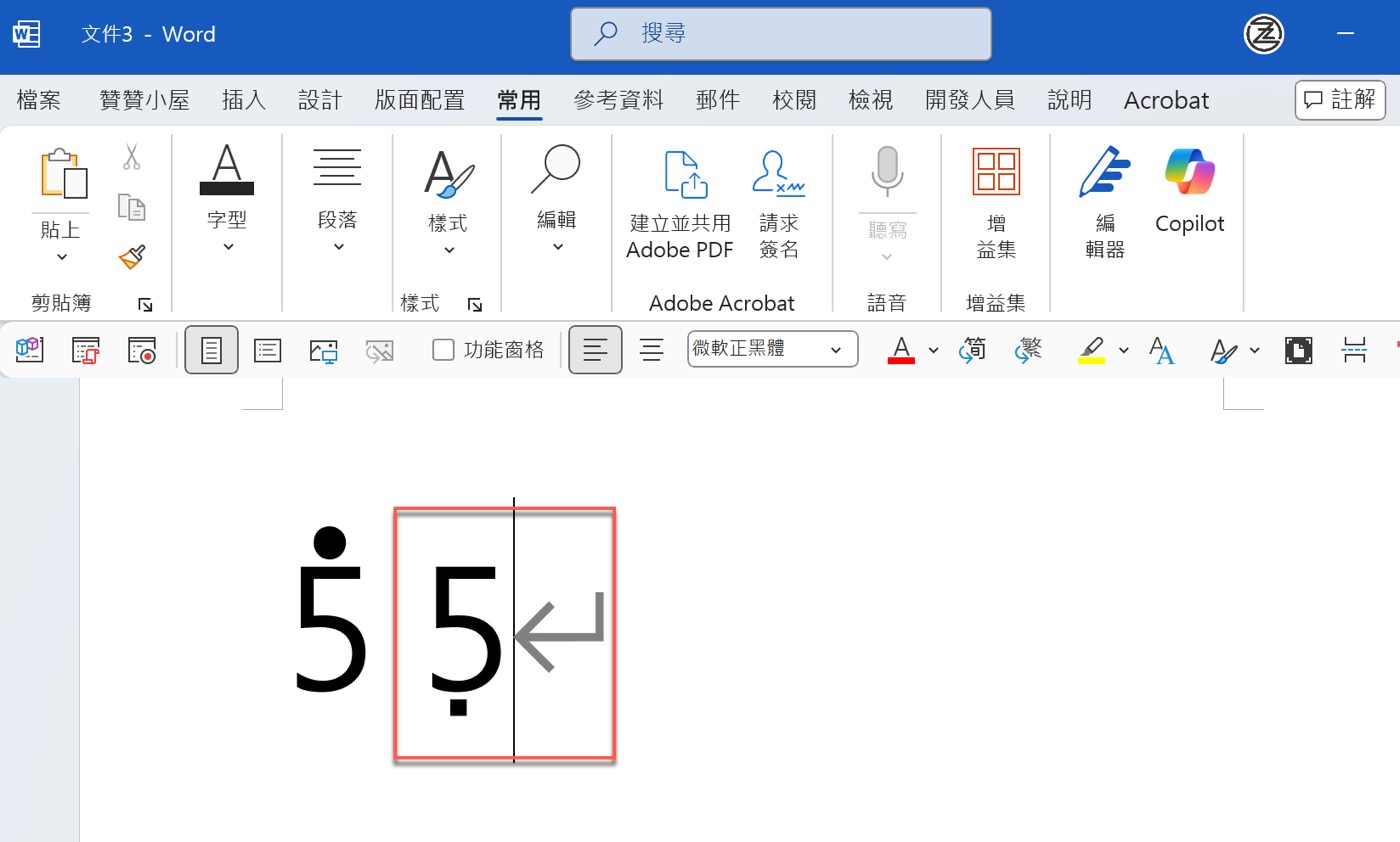Click the Word app icon in title bar

tap(26, 34)
